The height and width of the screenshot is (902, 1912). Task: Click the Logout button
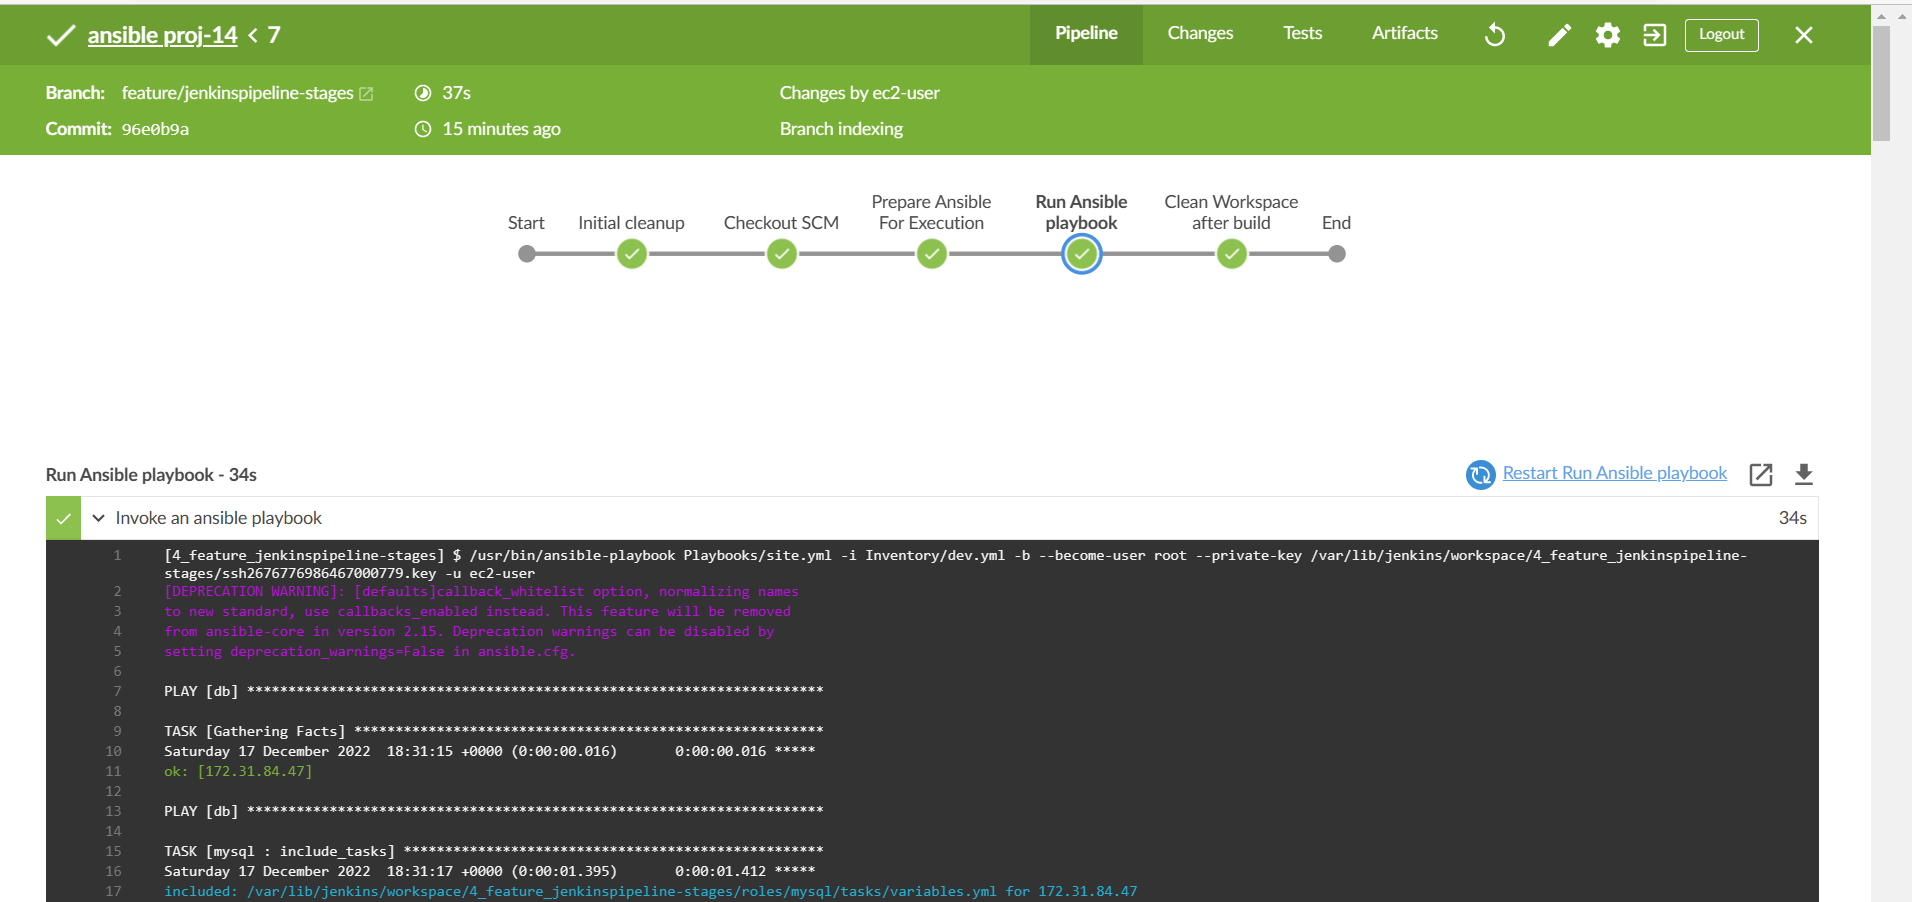[x=1721, y=34]
